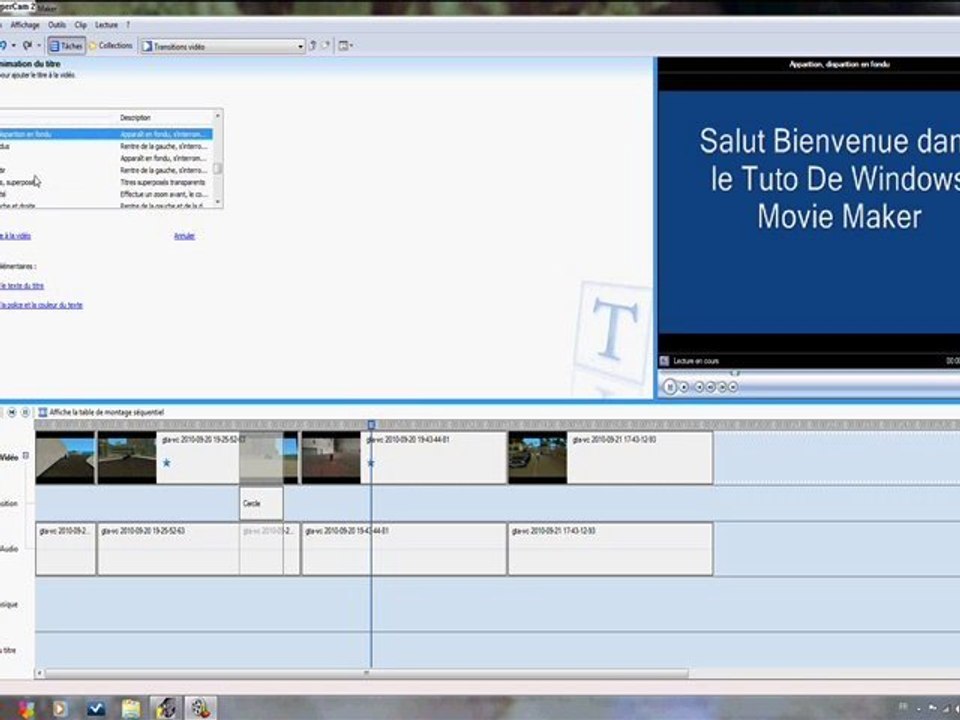Click the timeline scroll left arrow
960x720 pixels.
pyautogui.click(x=40, y=673)
